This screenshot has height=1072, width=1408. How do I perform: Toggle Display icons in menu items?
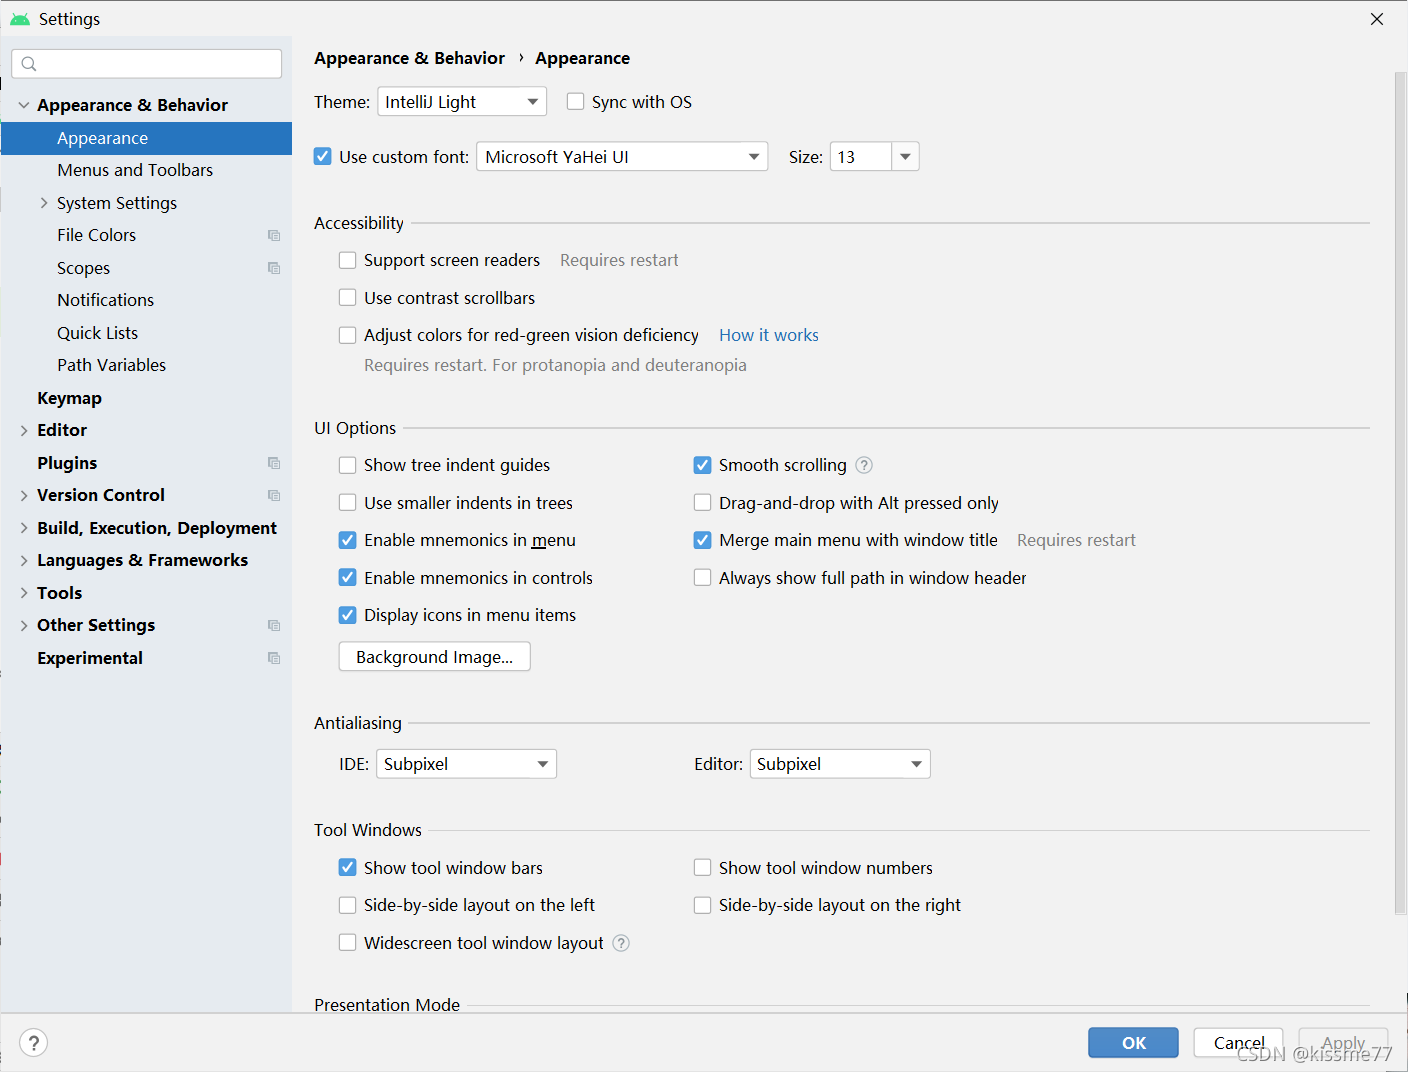[347, 615]
